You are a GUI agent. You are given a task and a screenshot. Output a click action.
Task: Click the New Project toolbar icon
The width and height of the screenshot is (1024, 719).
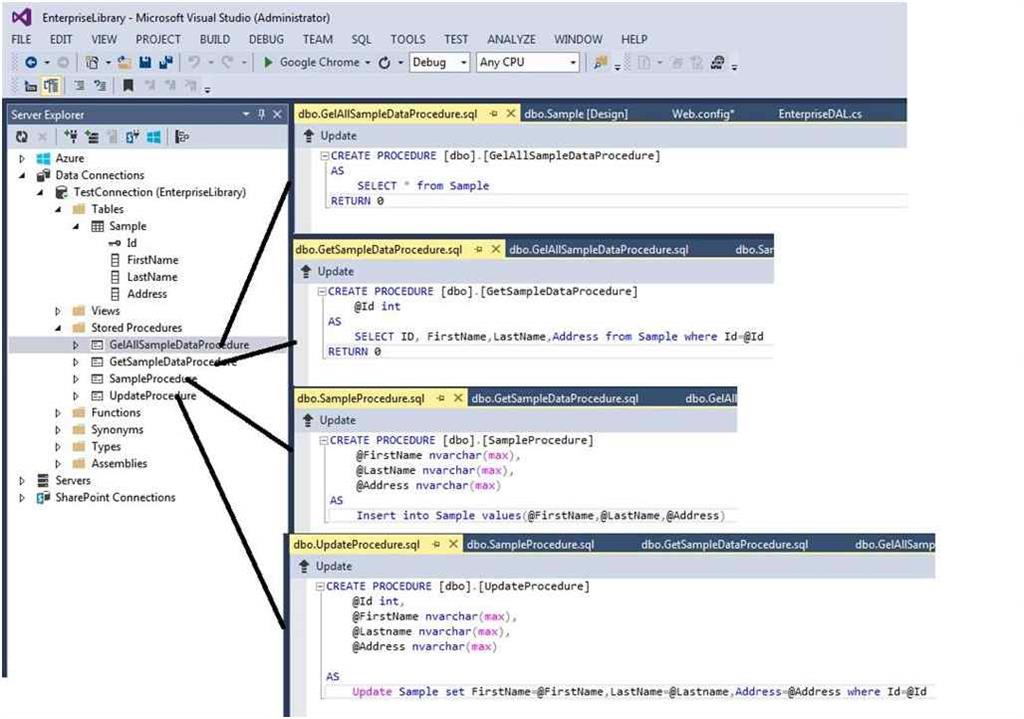click(x=92, y=62)
